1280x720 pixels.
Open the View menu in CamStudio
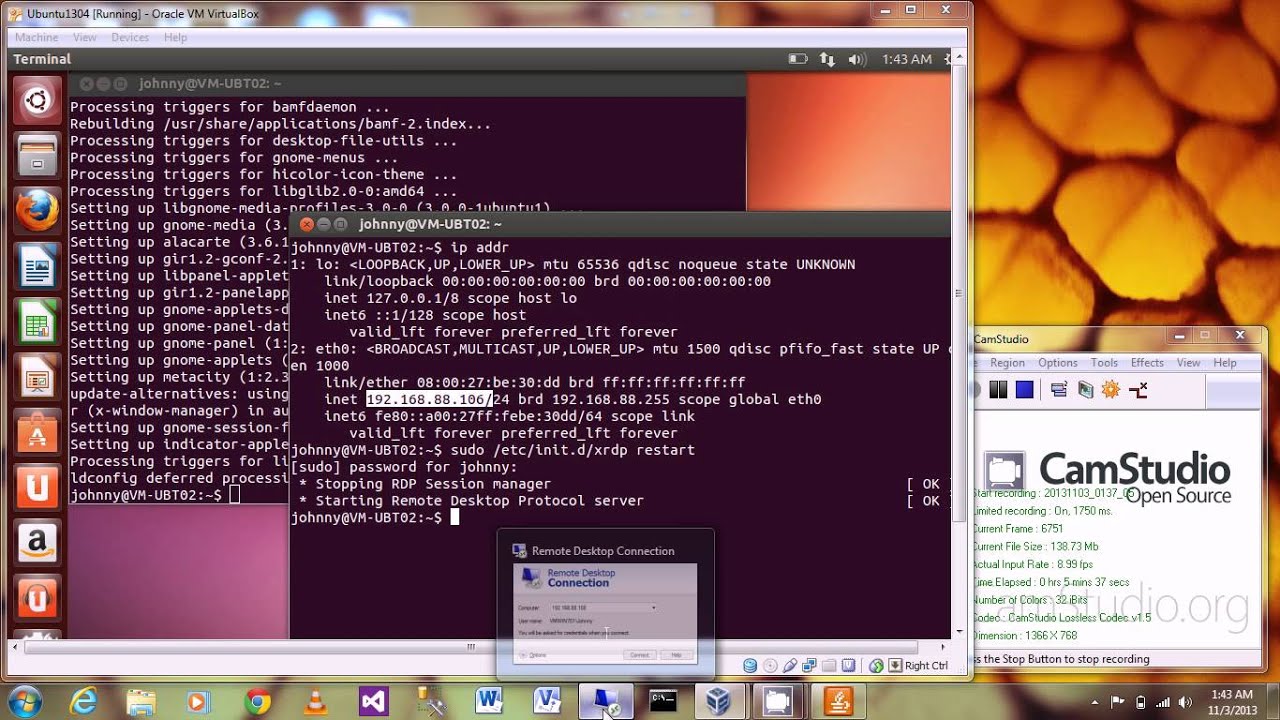click(x=1188, y=363)
